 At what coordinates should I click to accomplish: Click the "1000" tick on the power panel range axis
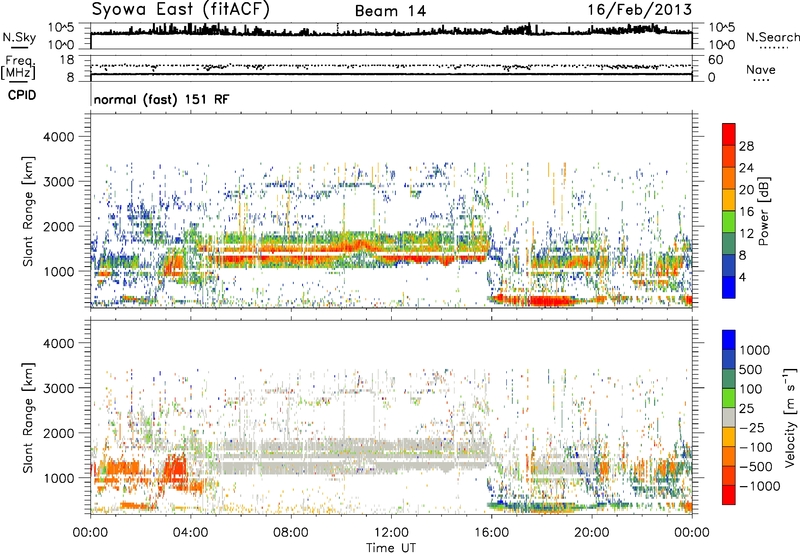point(58,271)
